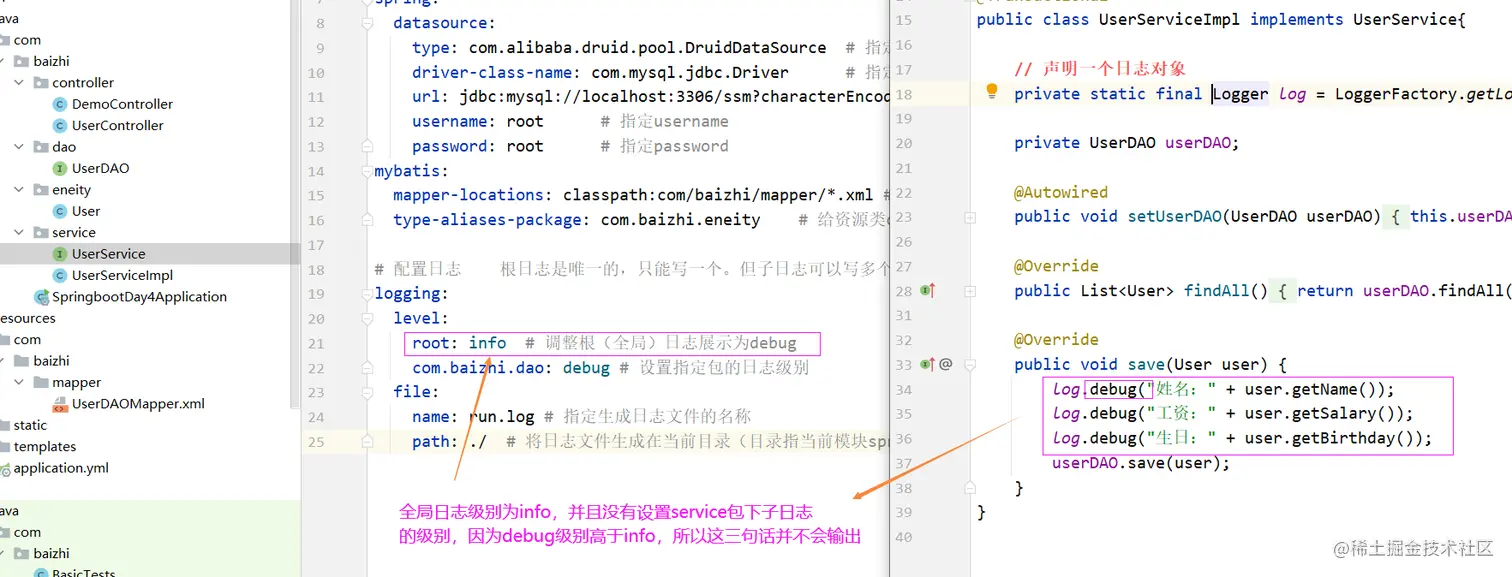Fold the logging block at yml line 19
The image size is (1512, 577).
[369, 294]
